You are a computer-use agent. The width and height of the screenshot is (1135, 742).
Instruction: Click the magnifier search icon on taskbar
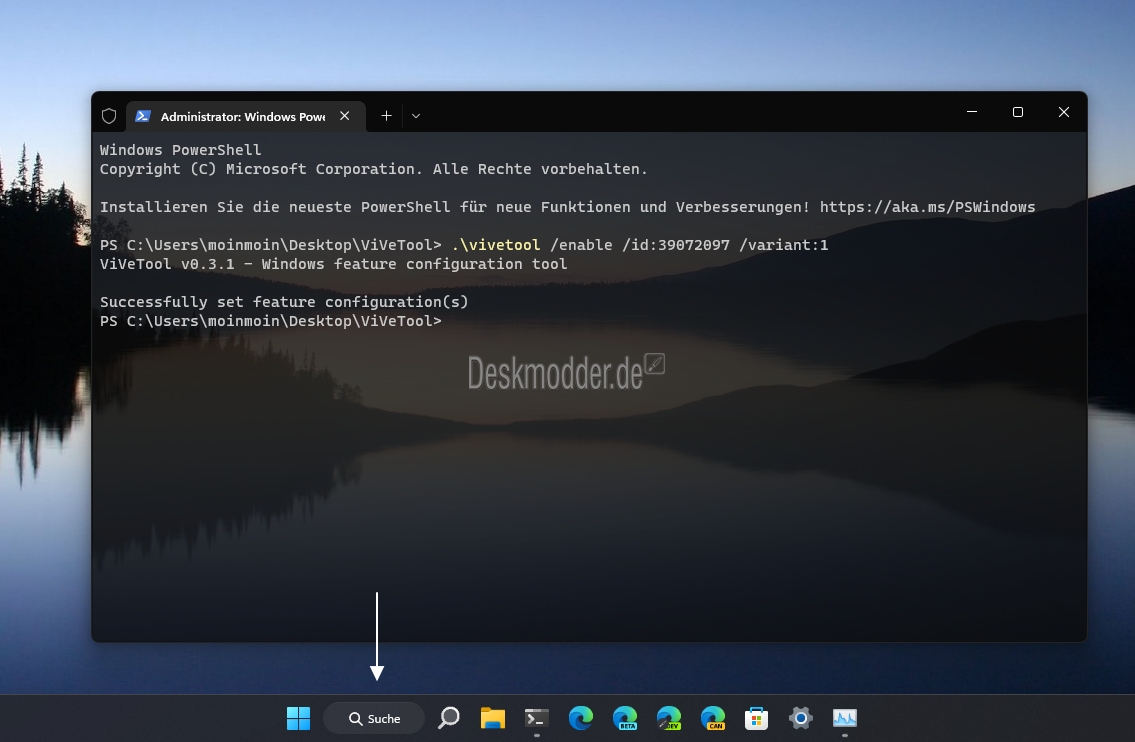click(x=449, y=718)
